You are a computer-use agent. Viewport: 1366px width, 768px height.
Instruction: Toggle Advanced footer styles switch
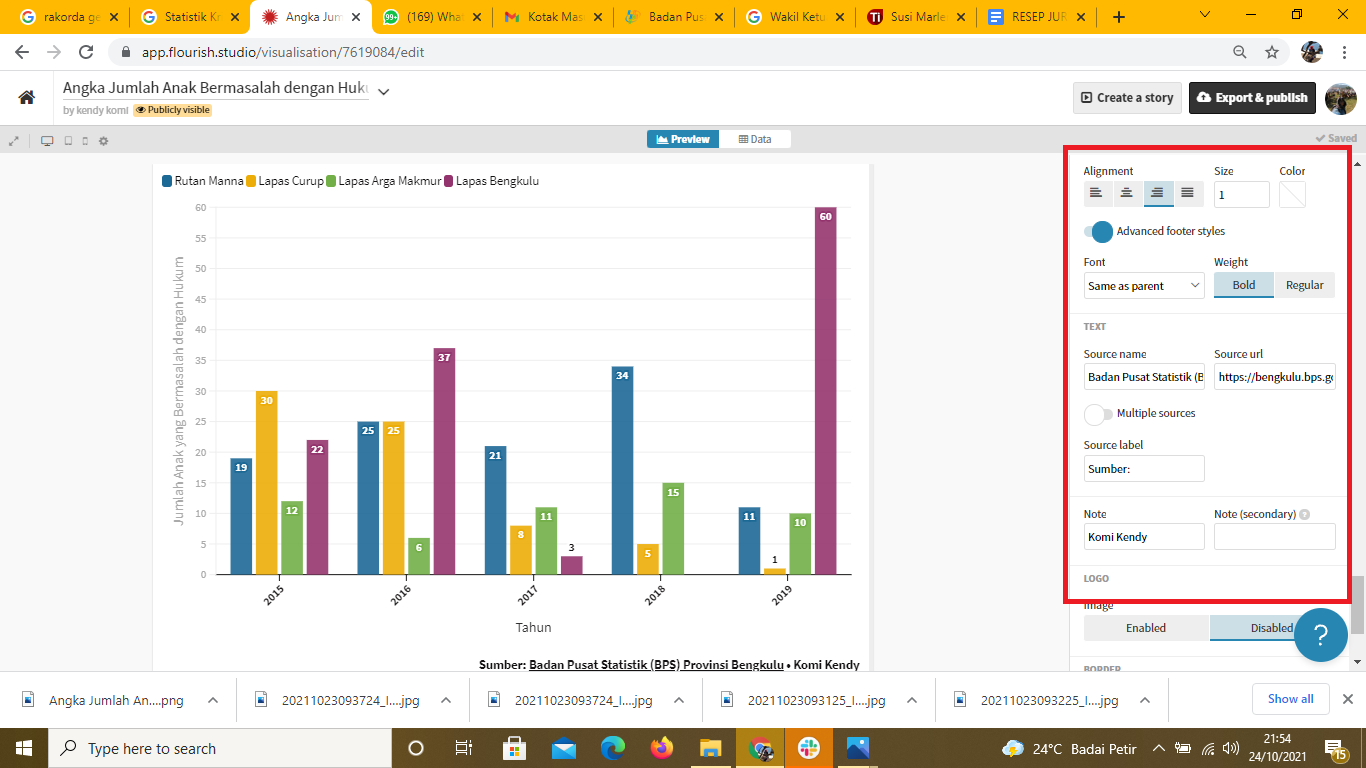tap(1098, 232)
